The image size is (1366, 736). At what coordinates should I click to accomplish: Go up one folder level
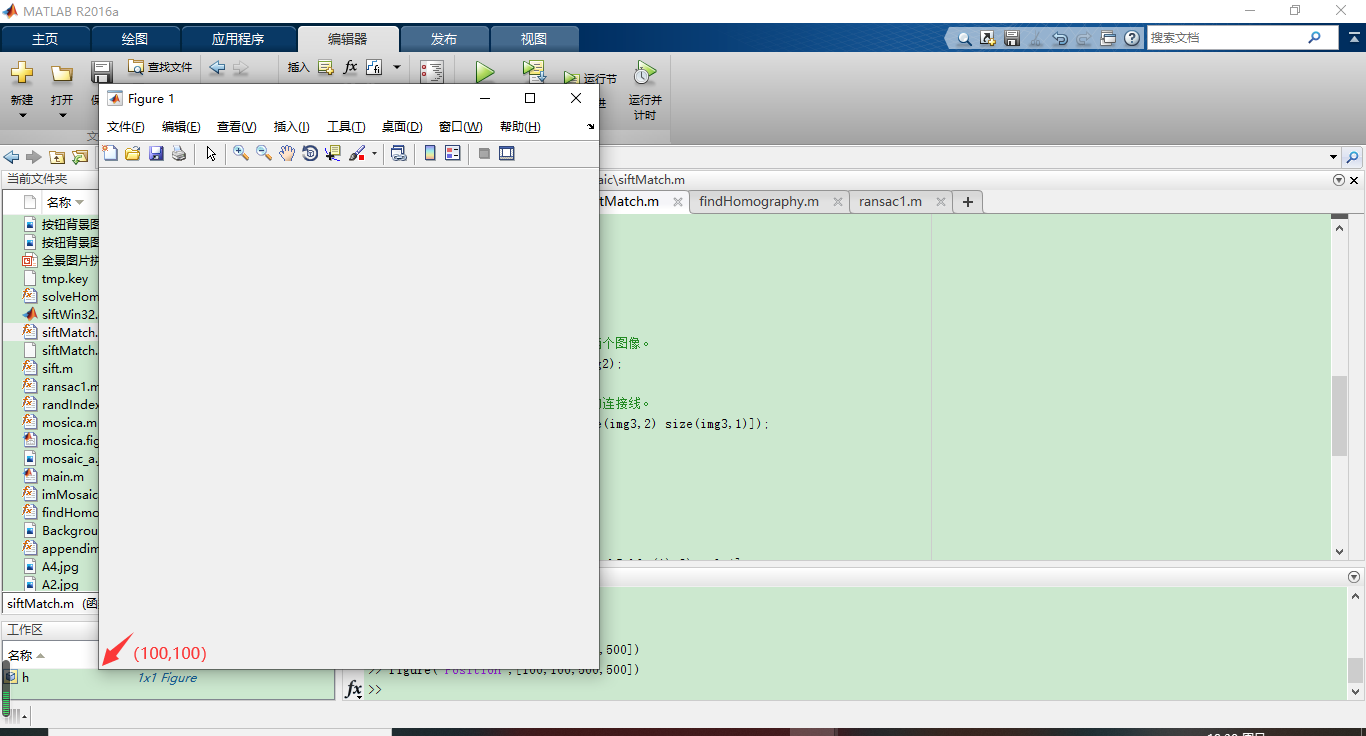(57, 157)
